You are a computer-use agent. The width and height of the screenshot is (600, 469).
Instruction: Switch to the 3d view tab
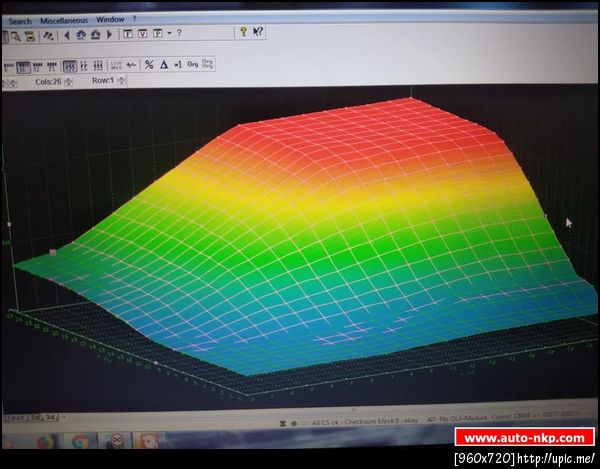[51, 417]
